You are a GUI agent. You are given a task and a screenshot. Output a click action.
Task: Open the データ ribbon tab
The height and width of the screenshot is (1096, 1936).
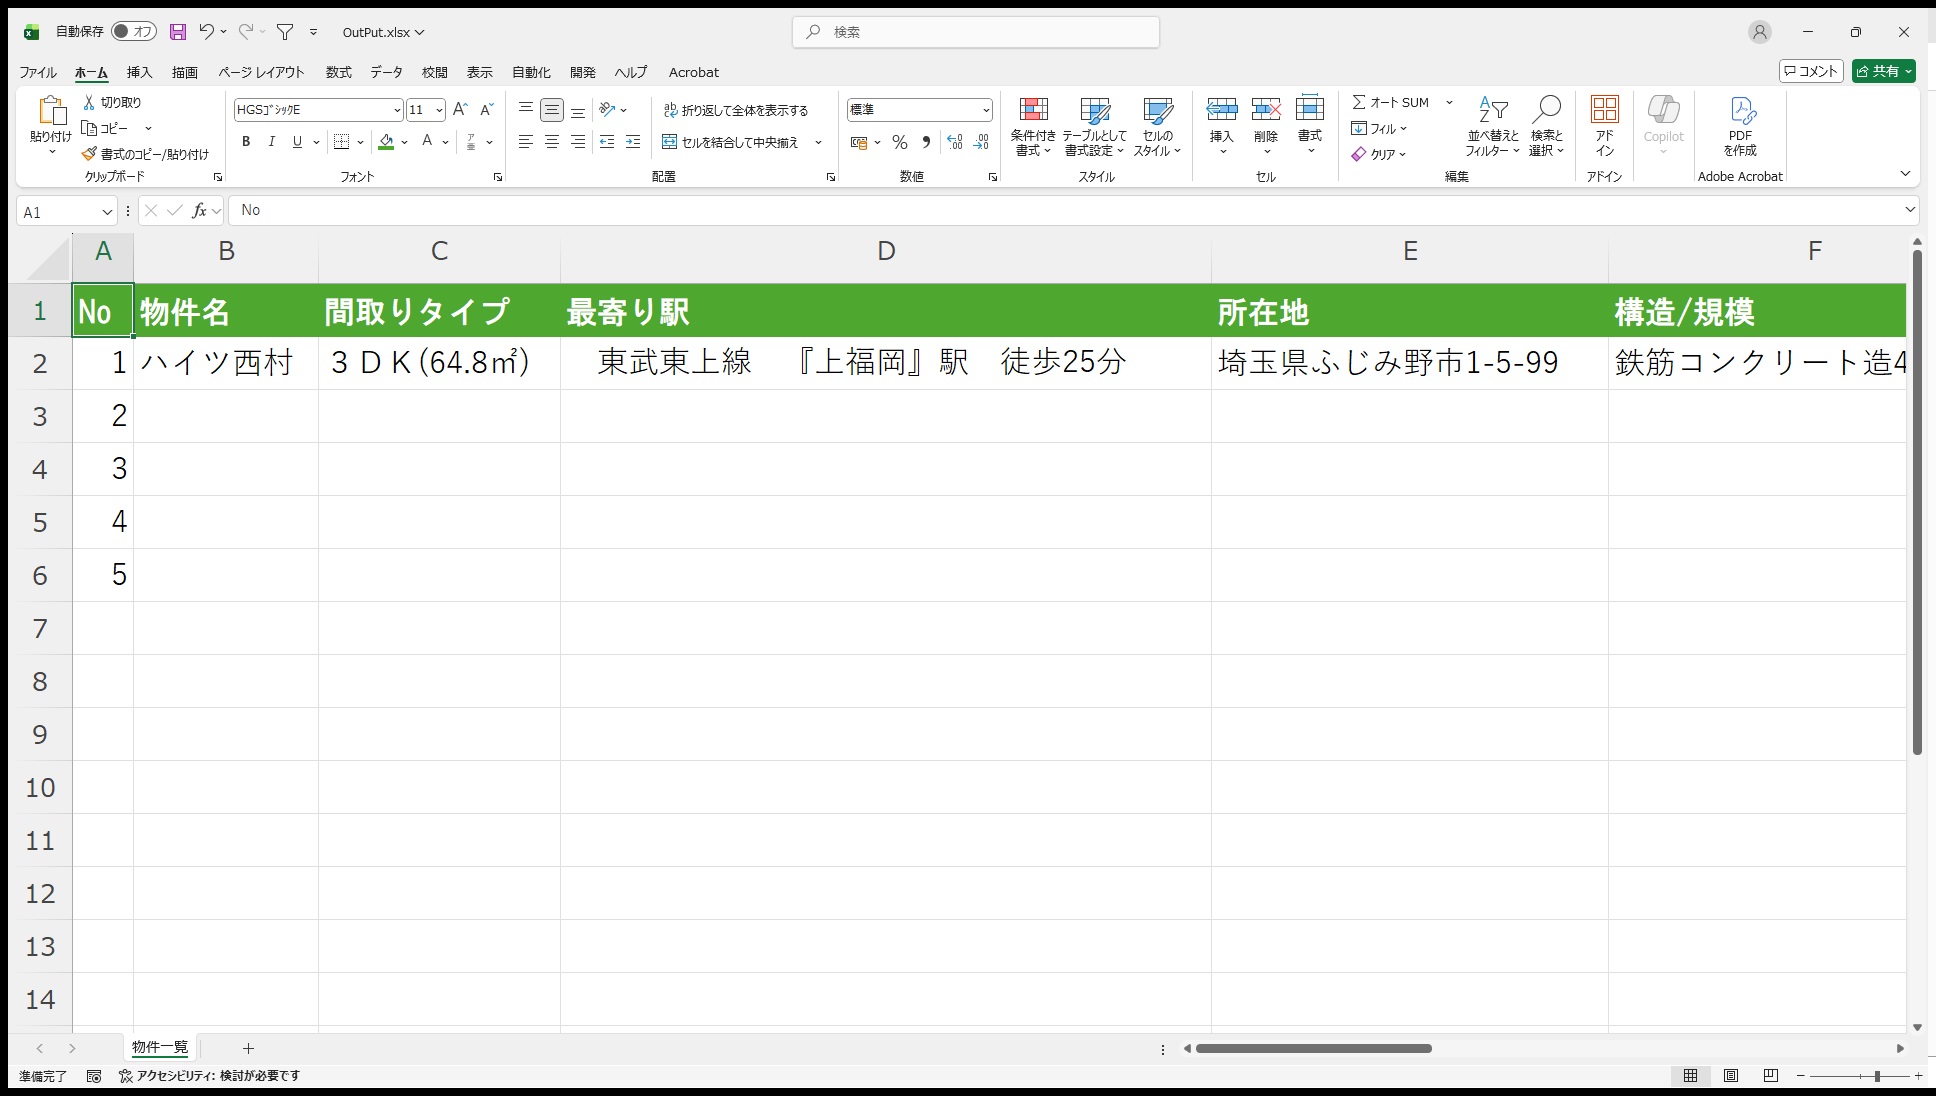click(386, 72)
